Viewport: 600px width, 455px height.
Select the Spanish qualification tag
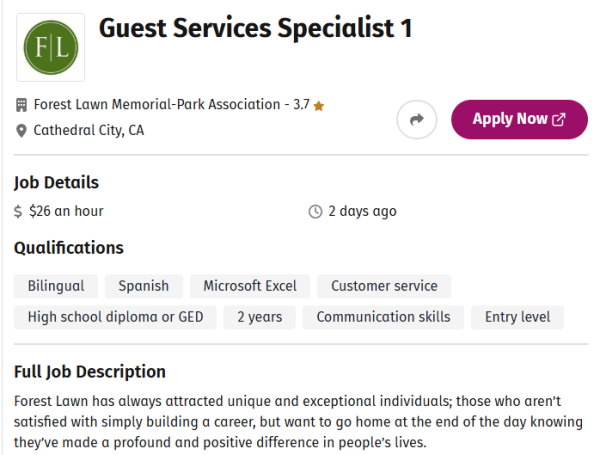[x=143, y=286]
